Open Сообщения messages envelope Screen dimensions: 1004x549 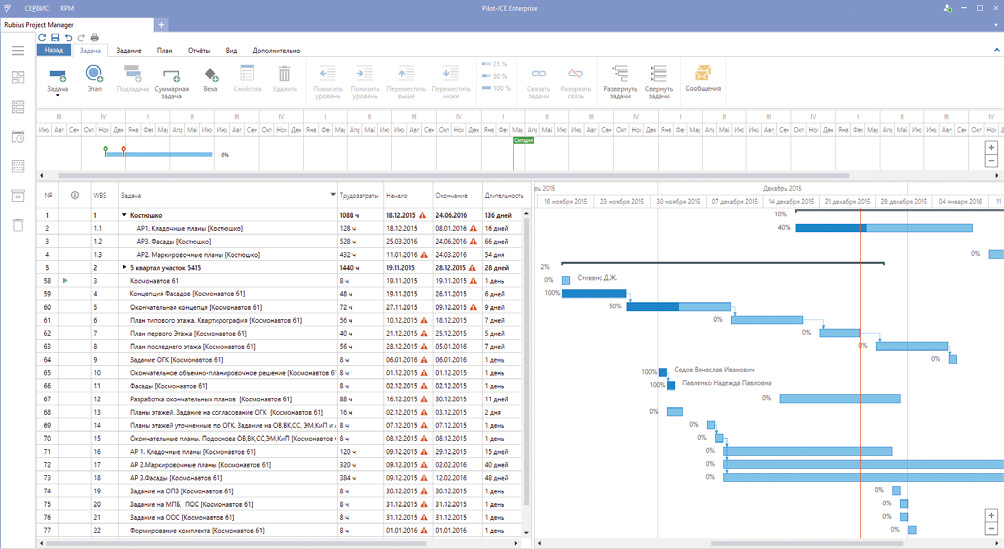click(703, 73)
